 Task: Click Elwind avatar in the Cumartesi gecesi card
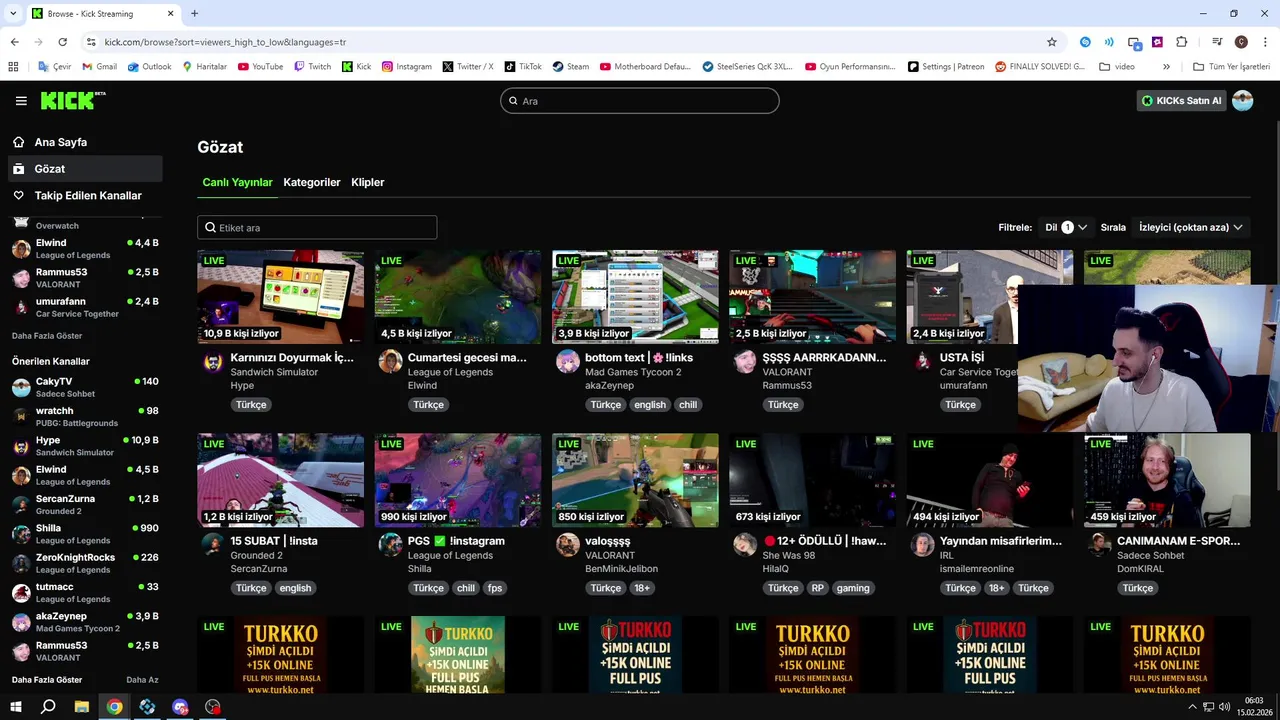tap(390, 362)
